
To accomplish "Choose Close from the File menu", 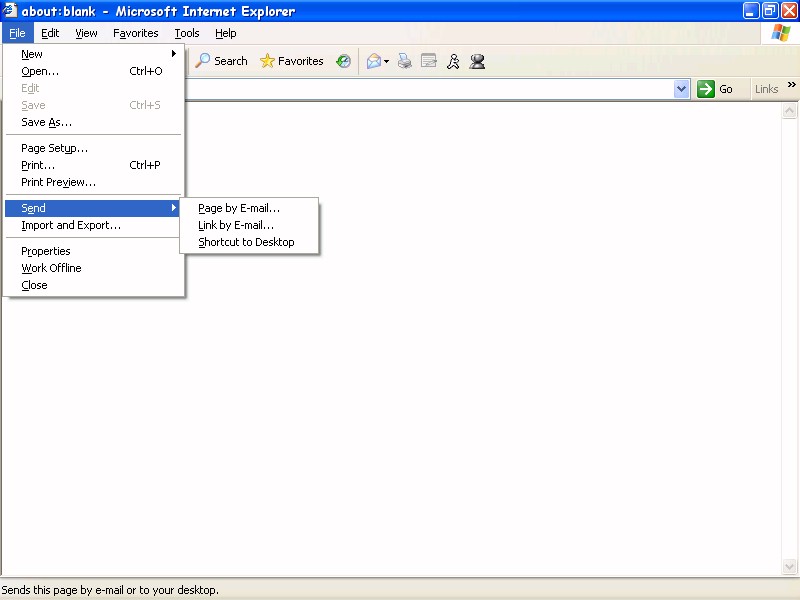I will point(93,285).
